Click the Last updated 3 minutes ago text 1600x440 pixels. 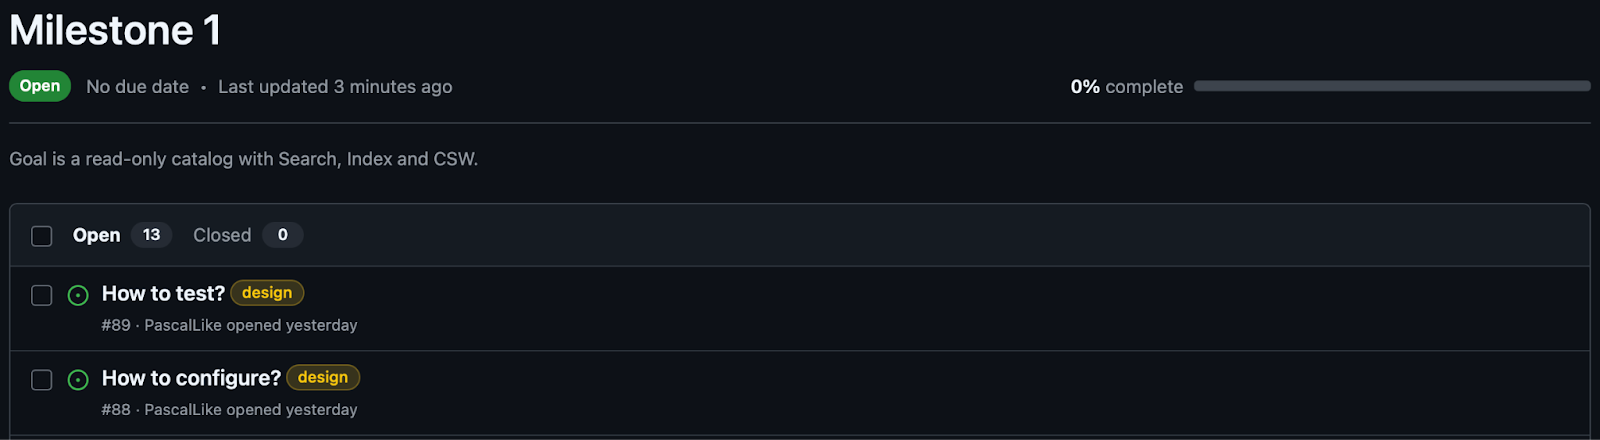(335, 87)
